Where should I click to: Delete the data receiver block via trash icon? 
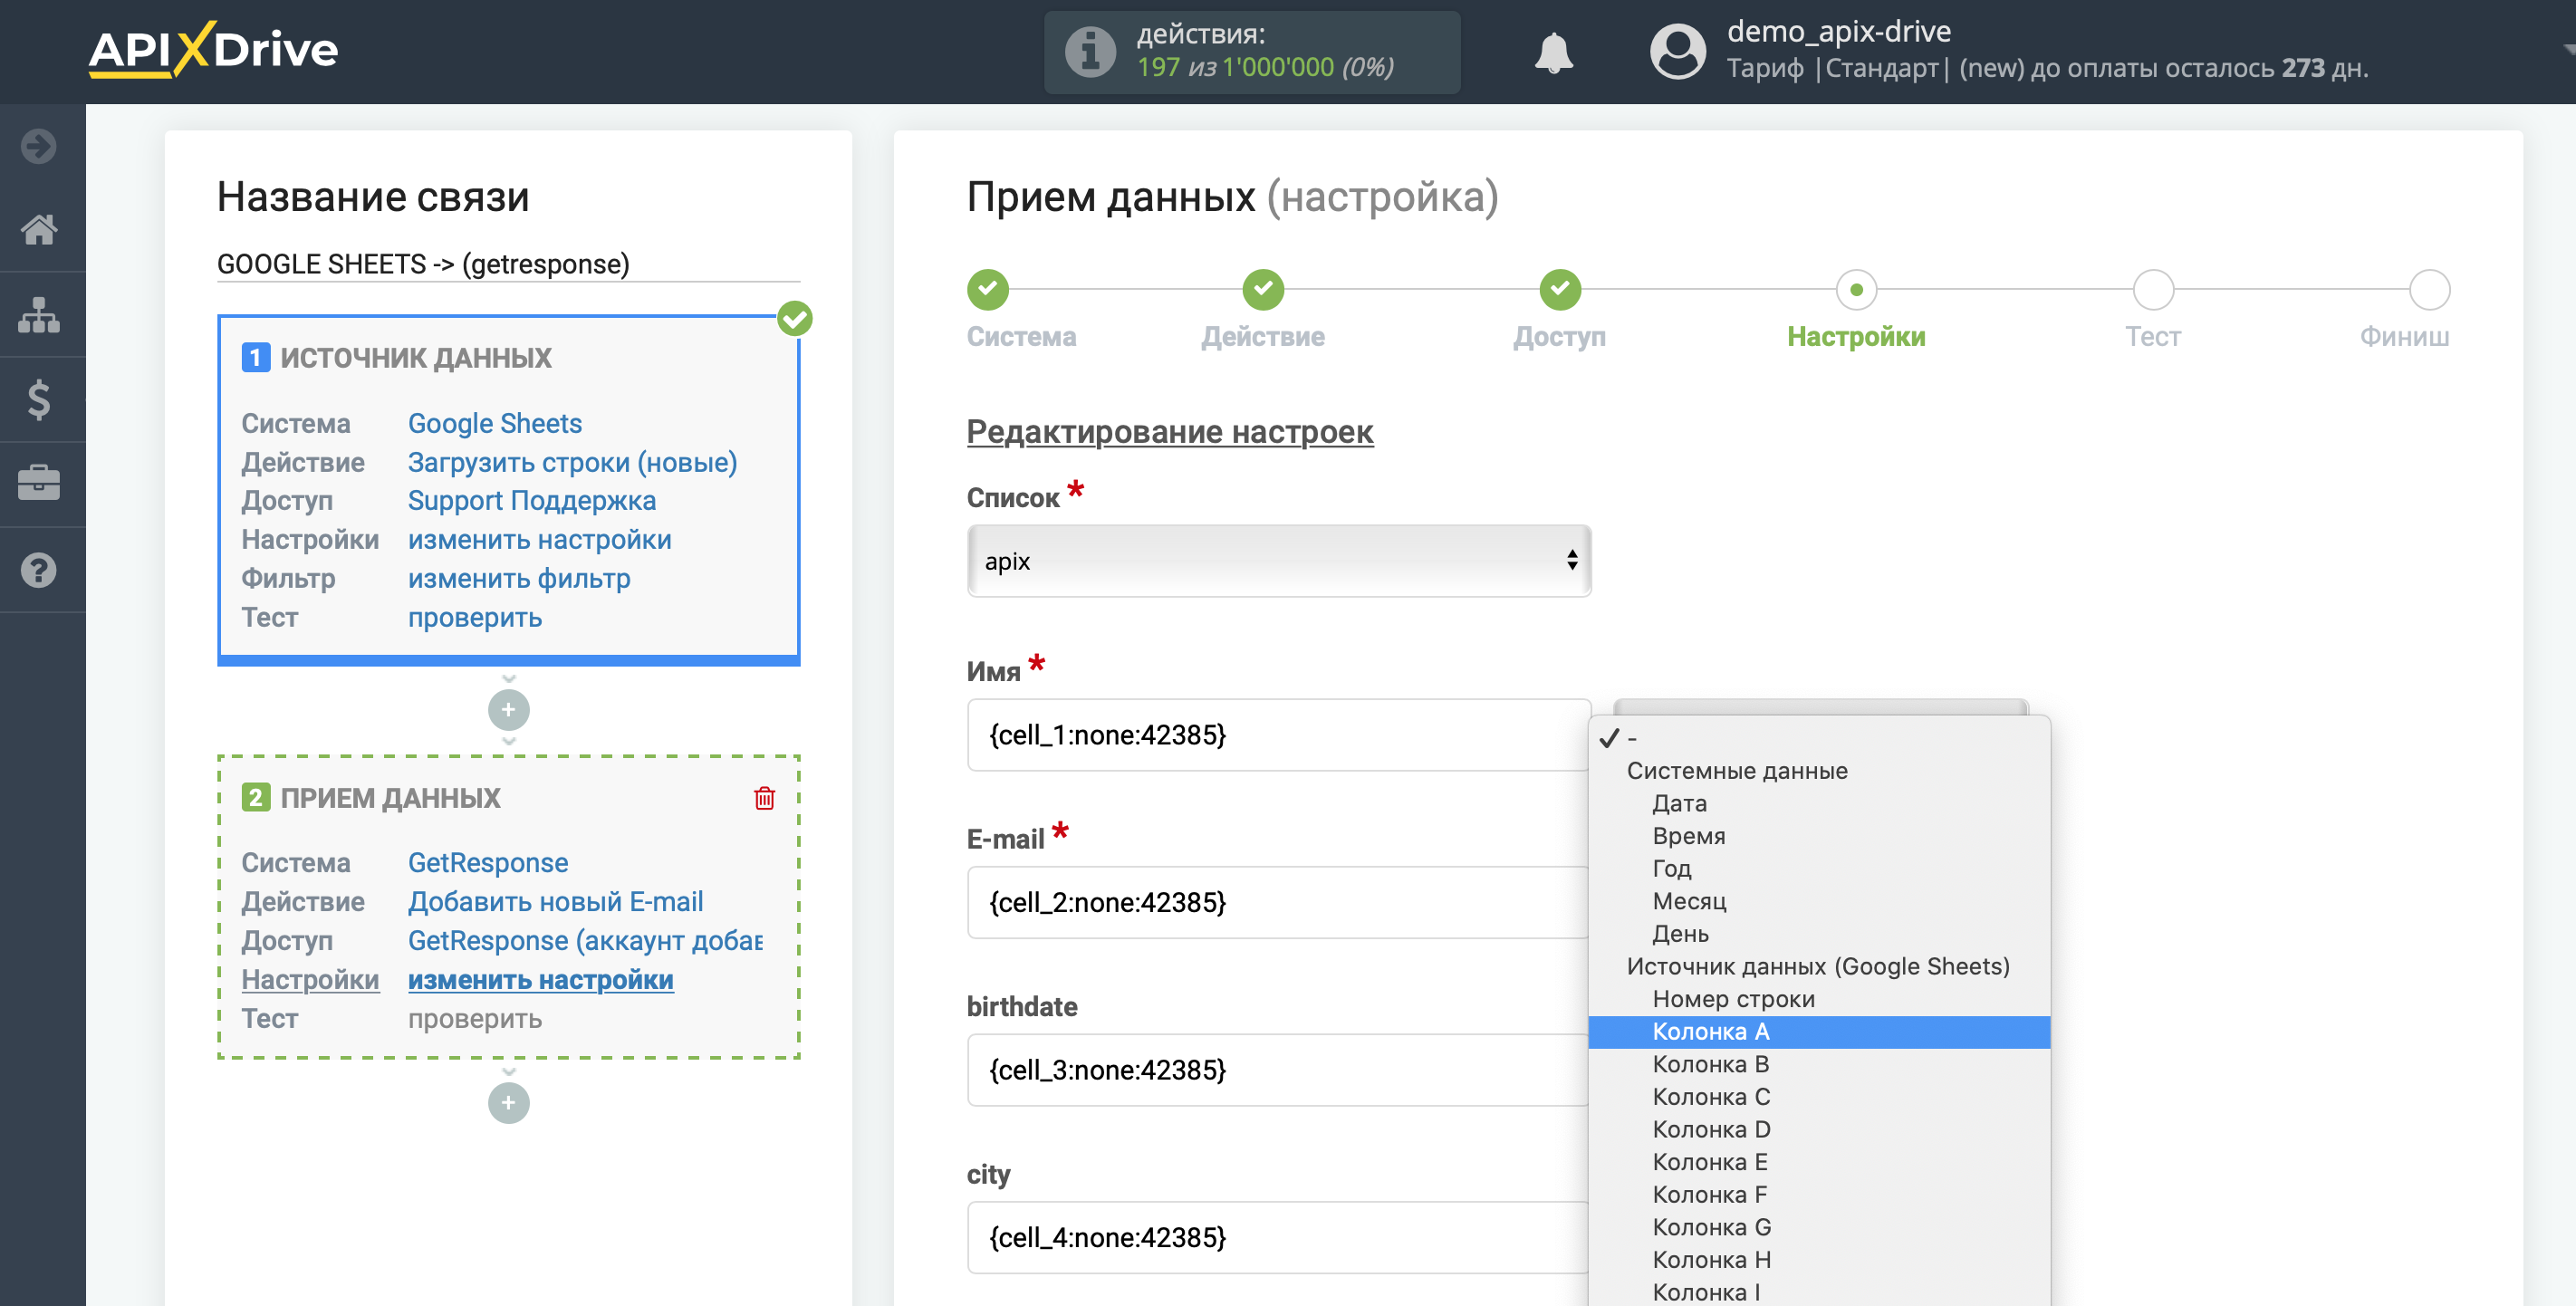pyautogui.click(x=764, y=797)
